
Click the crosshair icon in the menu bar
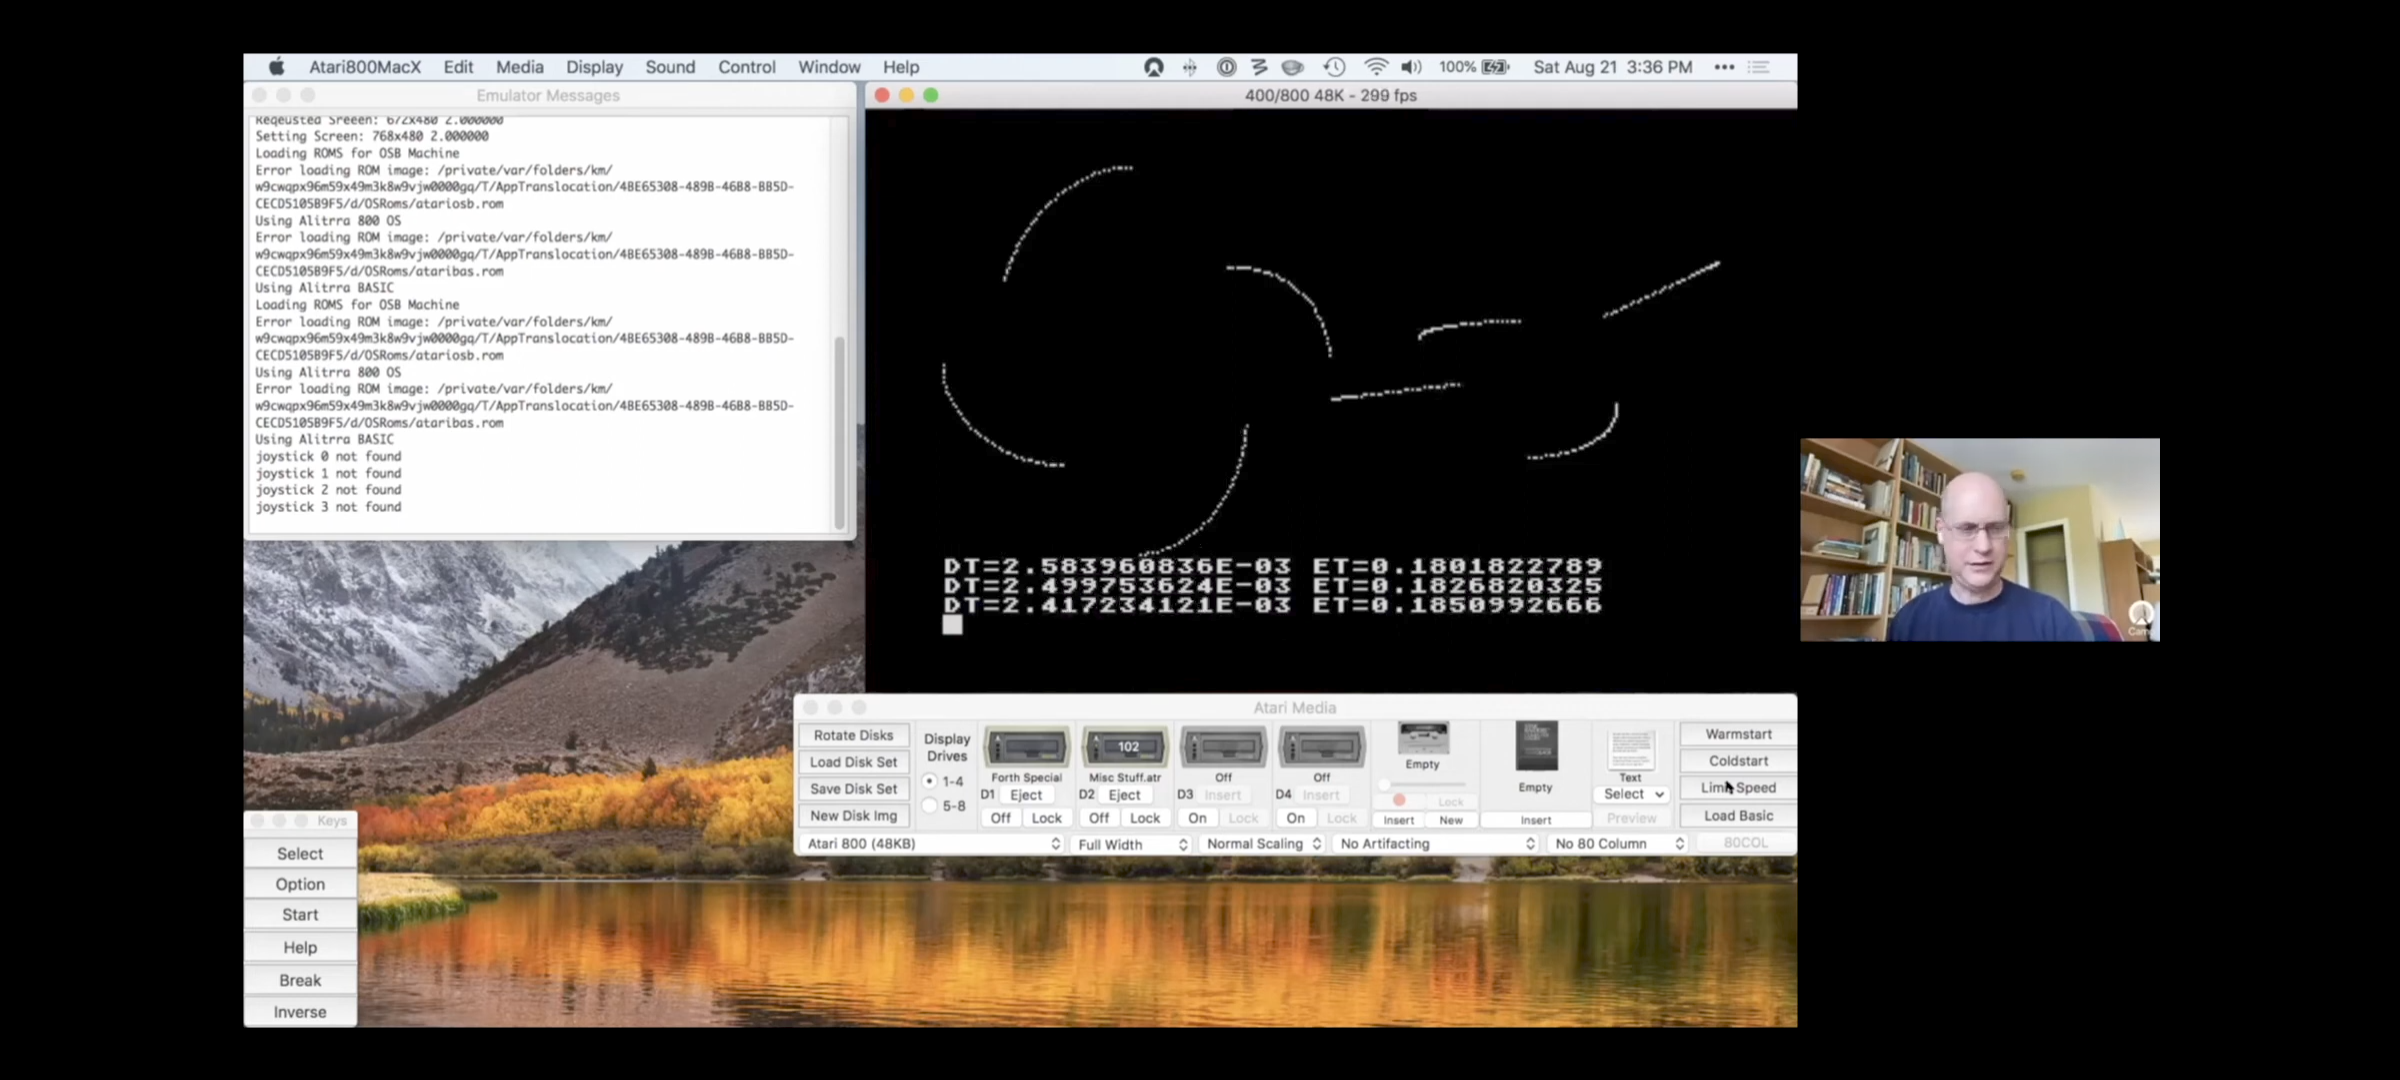coord(1189,67)
